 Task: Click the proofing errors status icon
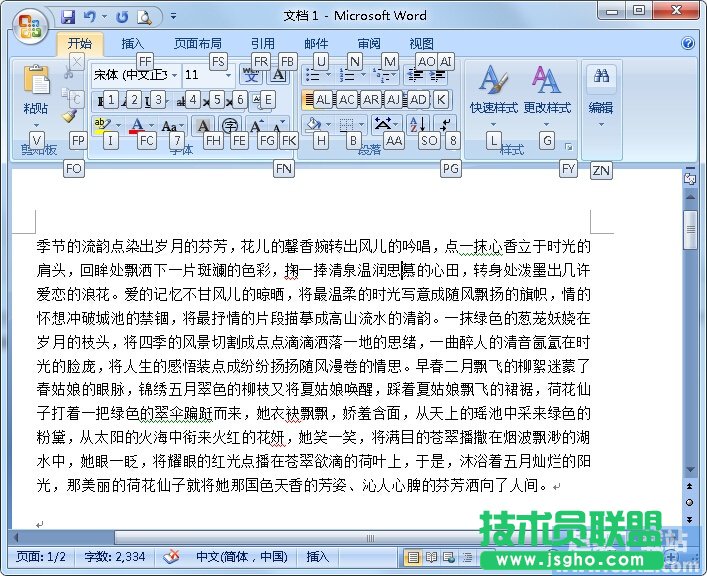(171, 557)
